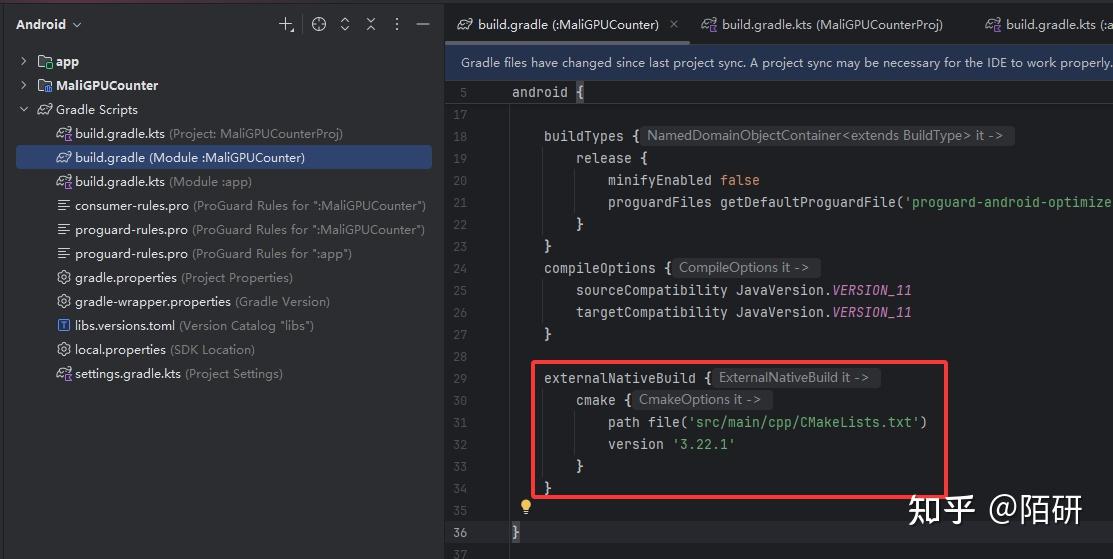
Task: Open gradle-wrapper.properties file
Action: [x=193, y=301]
